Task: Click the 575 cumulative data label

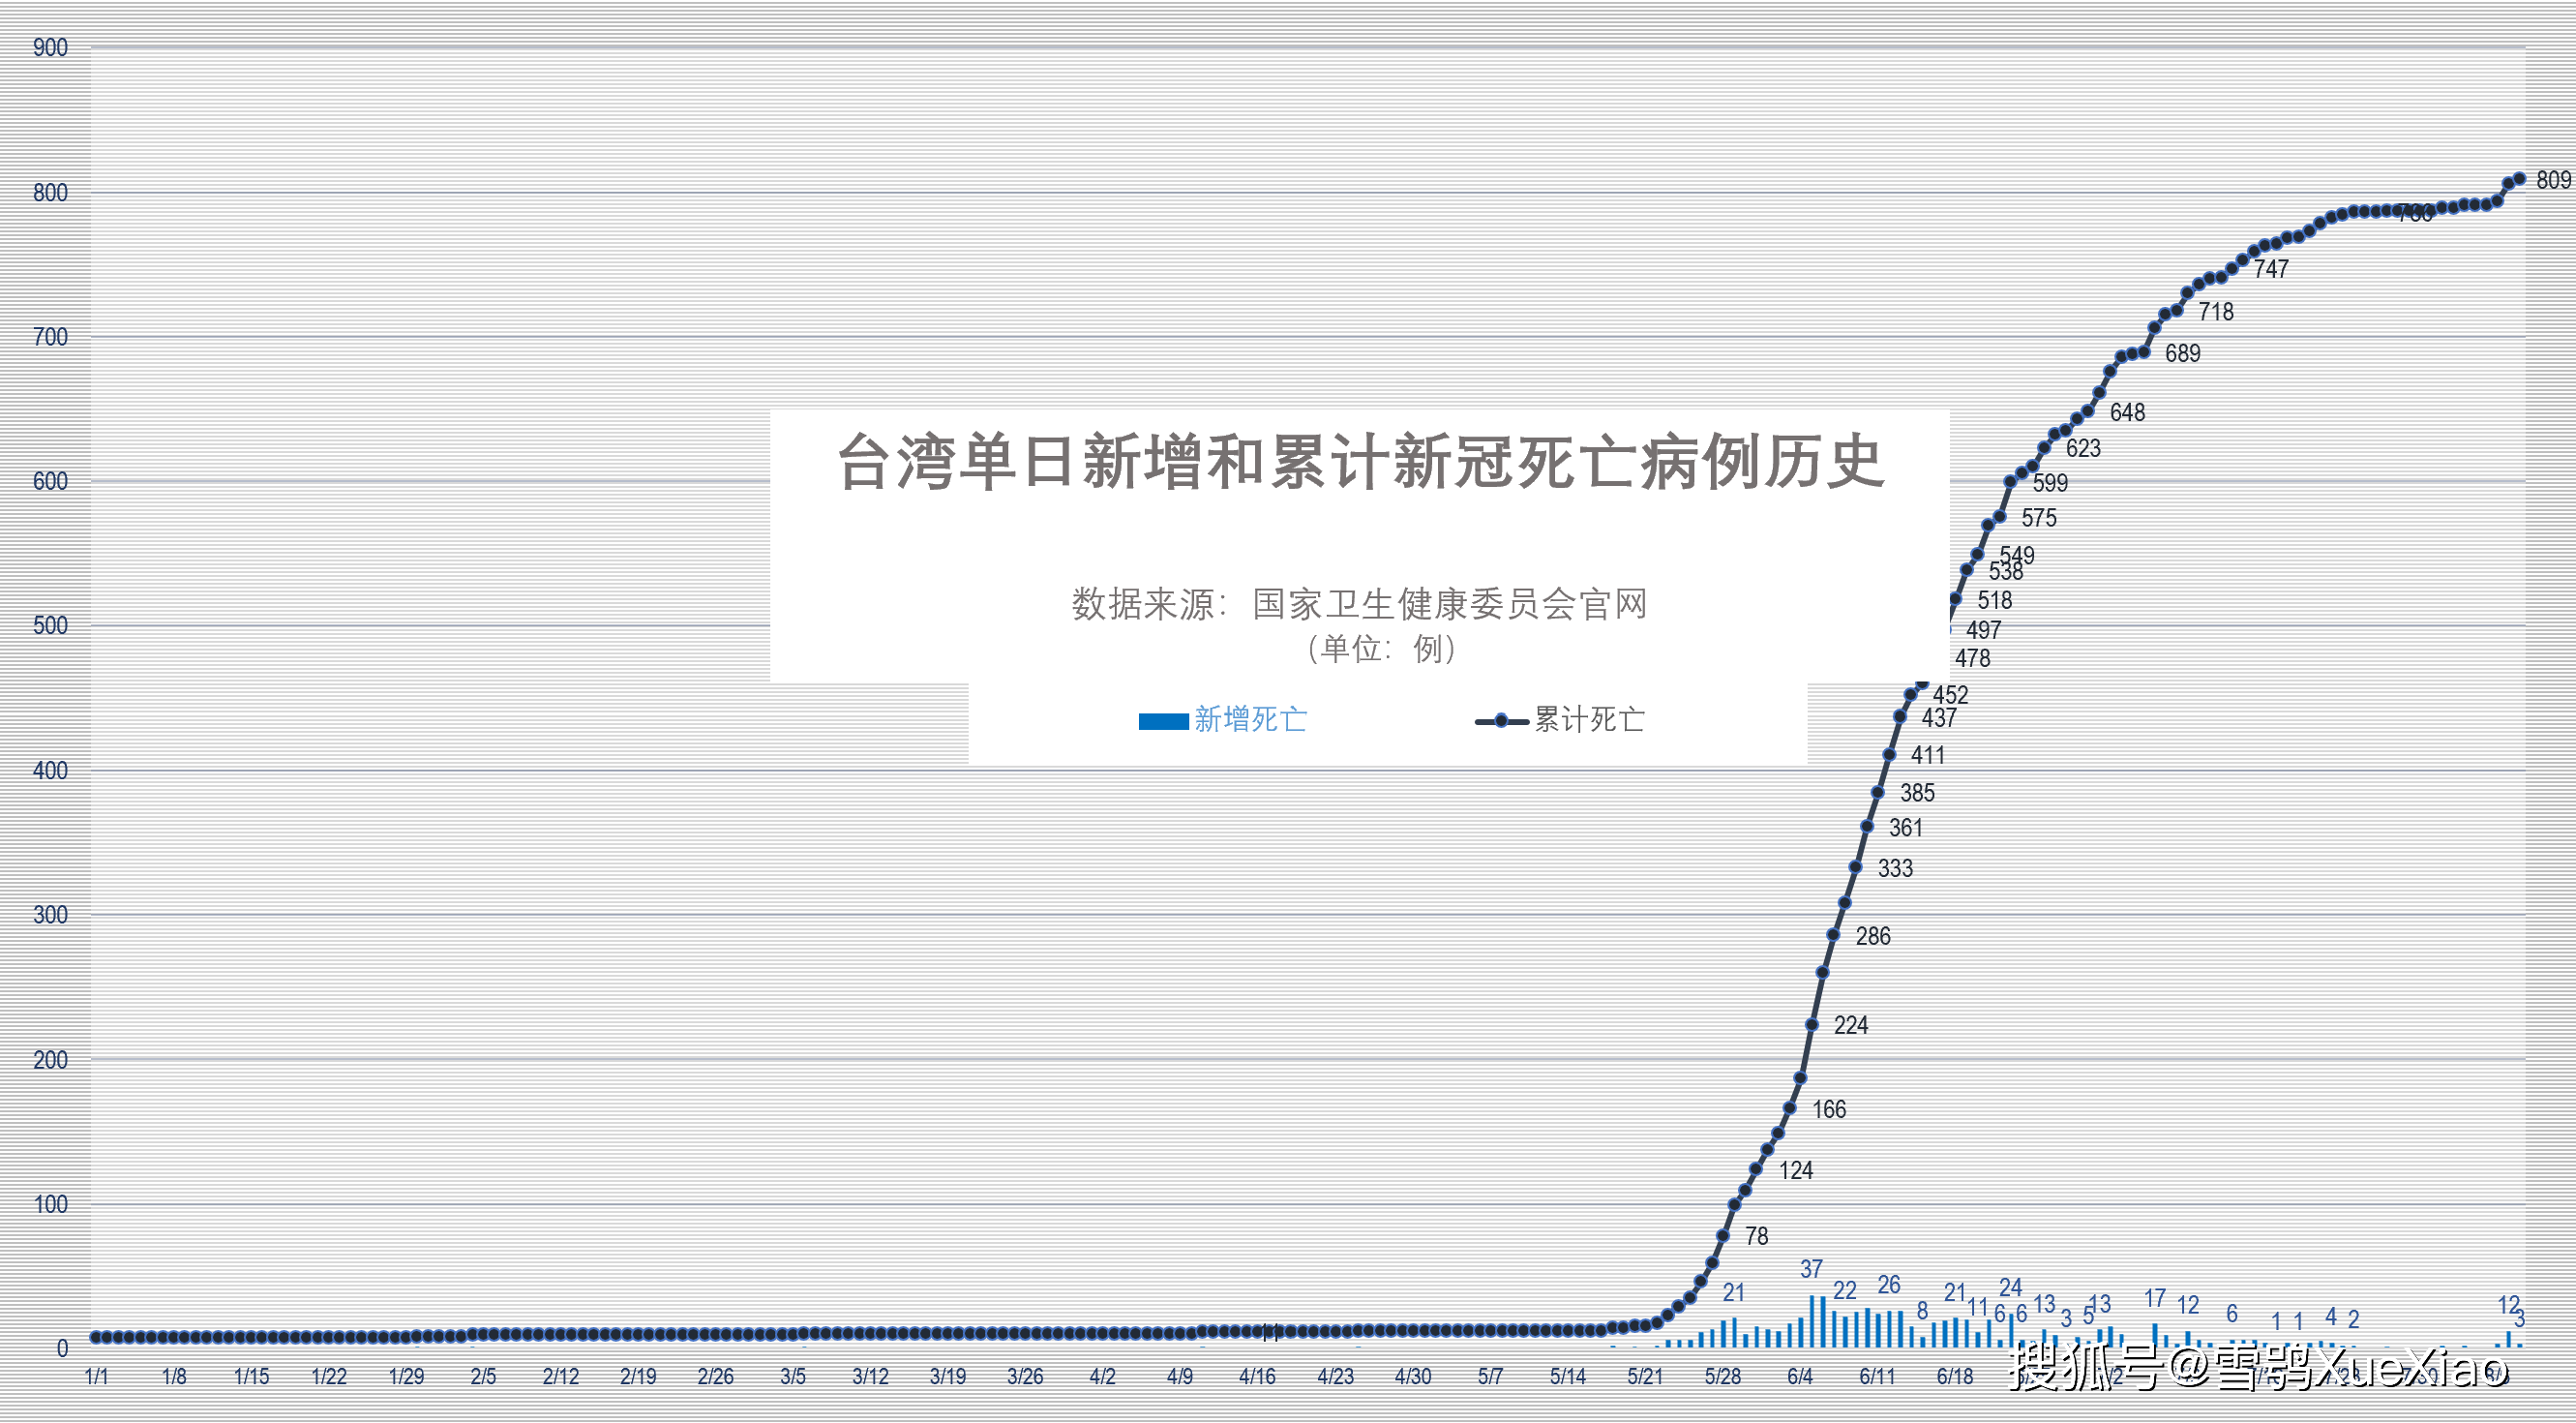Action: click(x=2040, y=518)
